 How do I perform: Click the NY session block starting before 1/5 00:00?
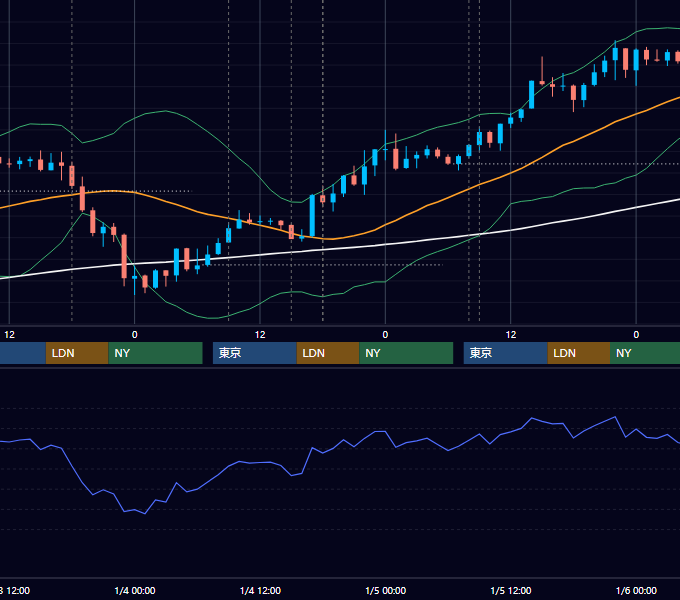[406, 353]
